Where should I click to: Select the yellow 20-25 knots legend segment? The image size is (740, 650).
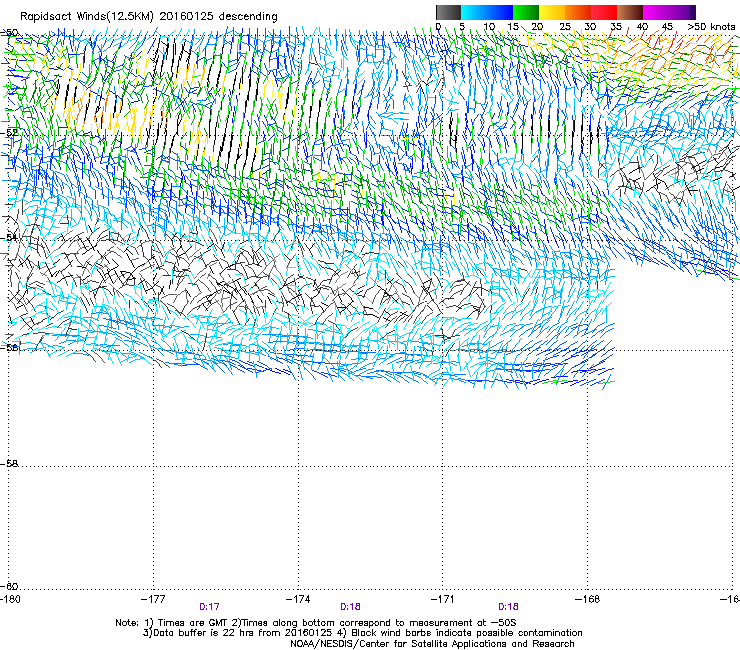552,12
